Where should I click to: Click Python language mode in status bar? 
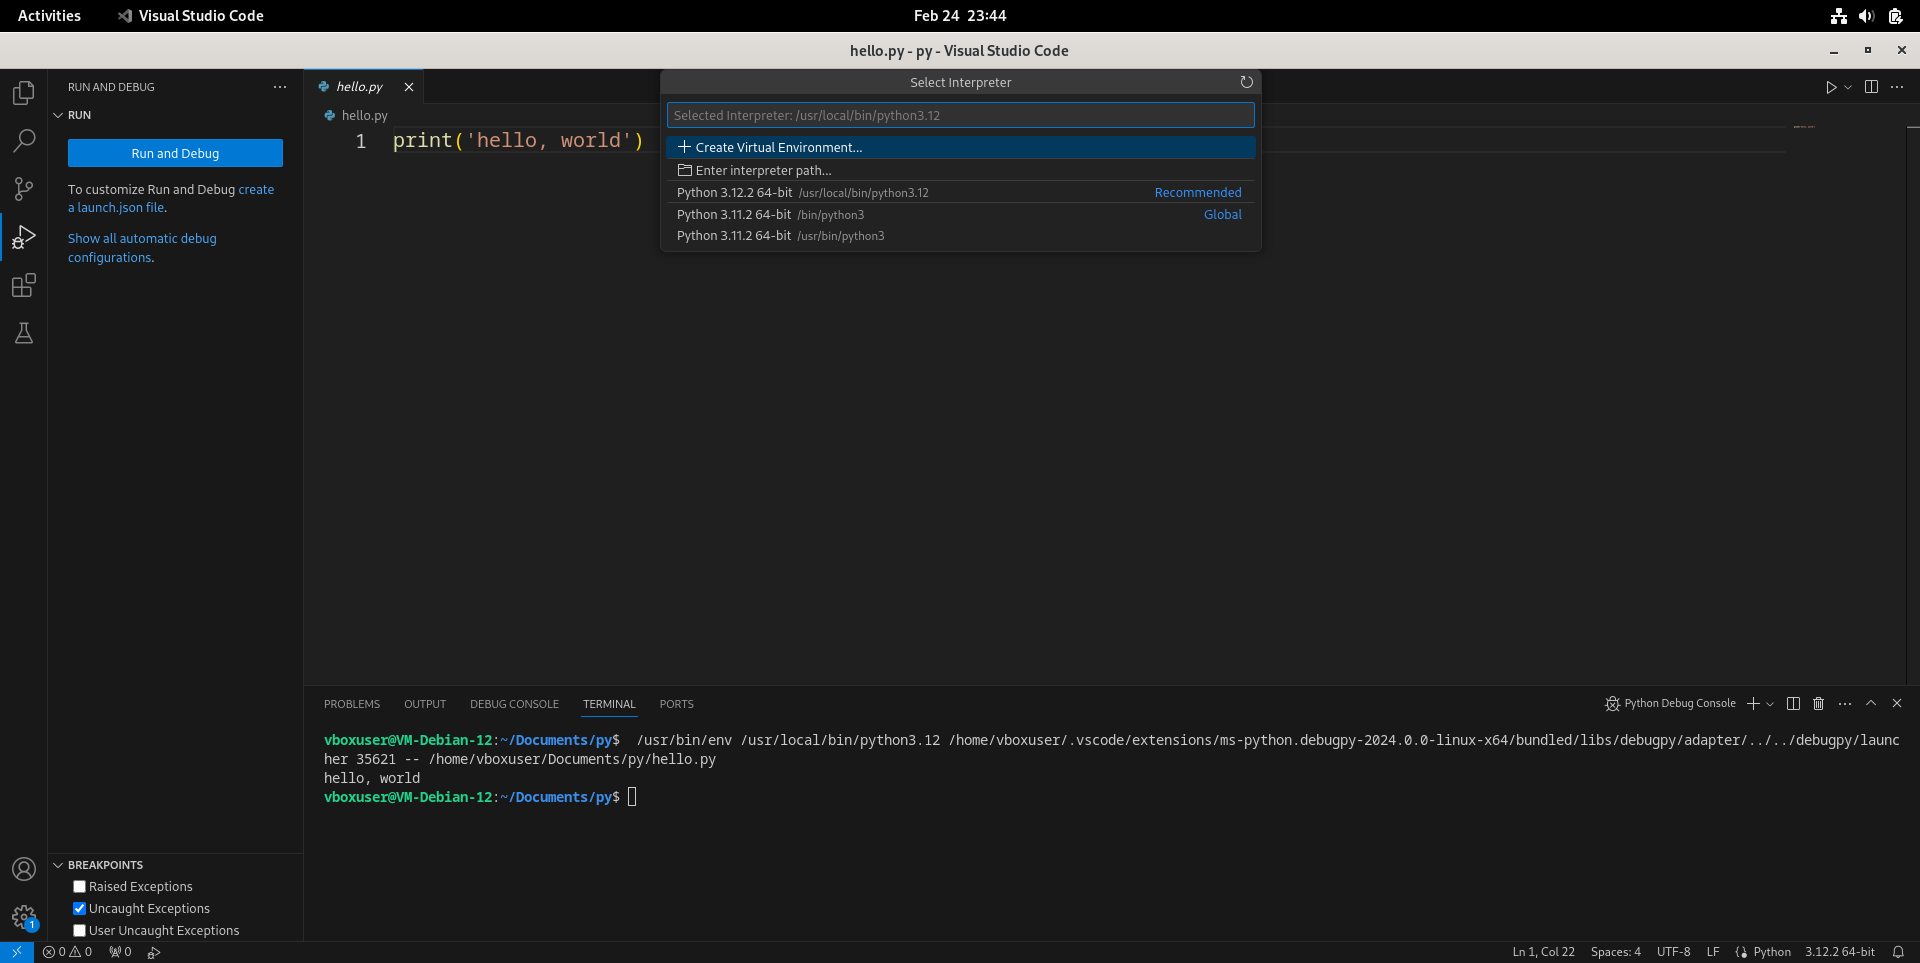[1772, 952]
